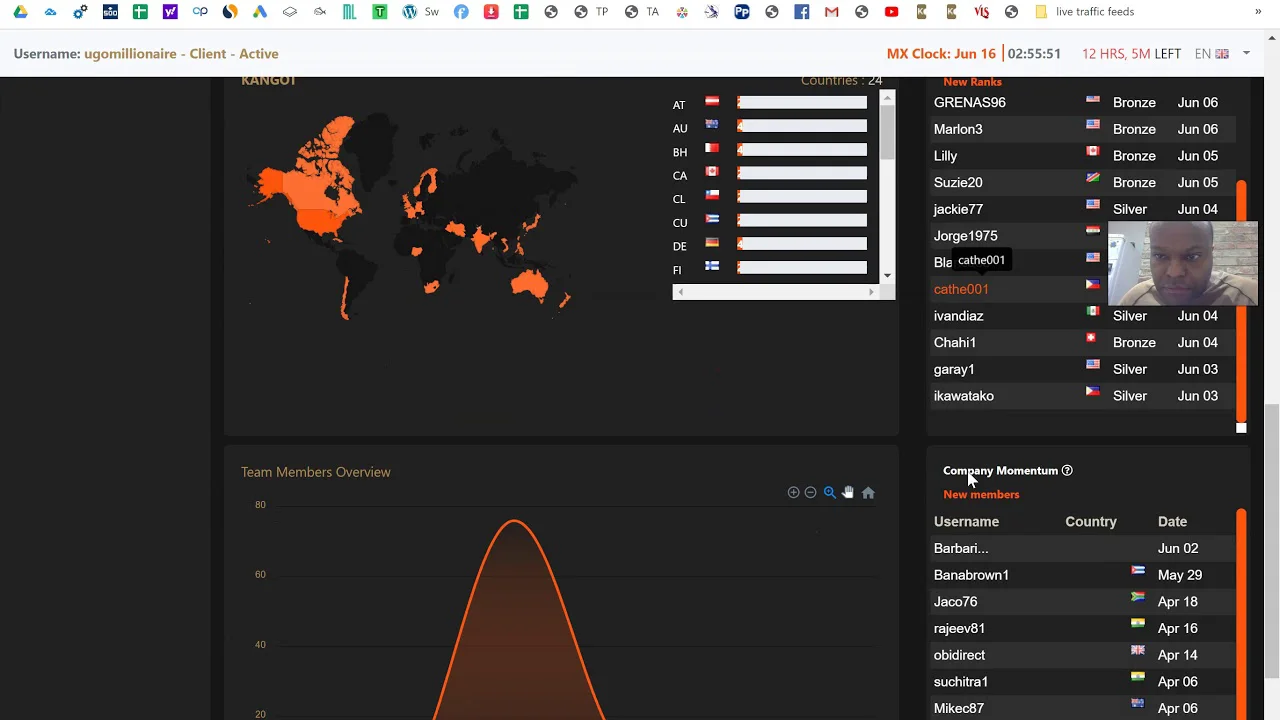Open the Facebook bookmark icon

tap(801, 12)
